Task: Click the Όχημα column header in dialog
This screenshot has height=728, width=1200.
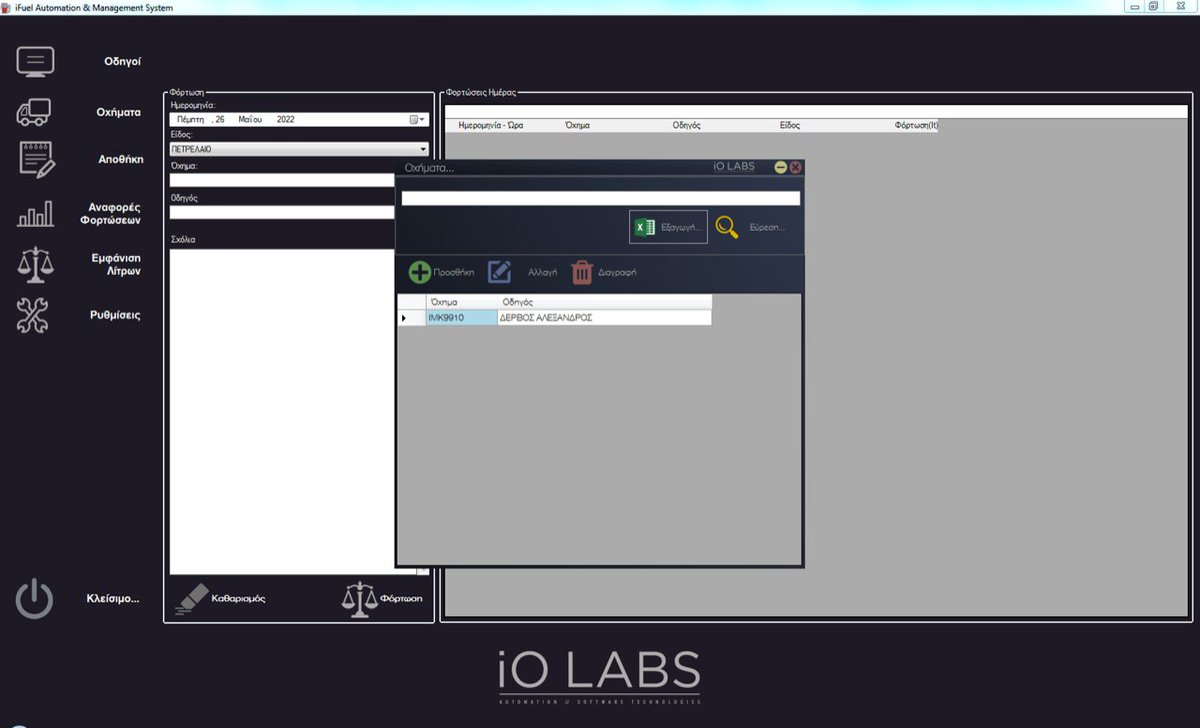Action: click(x=461, y=302)
